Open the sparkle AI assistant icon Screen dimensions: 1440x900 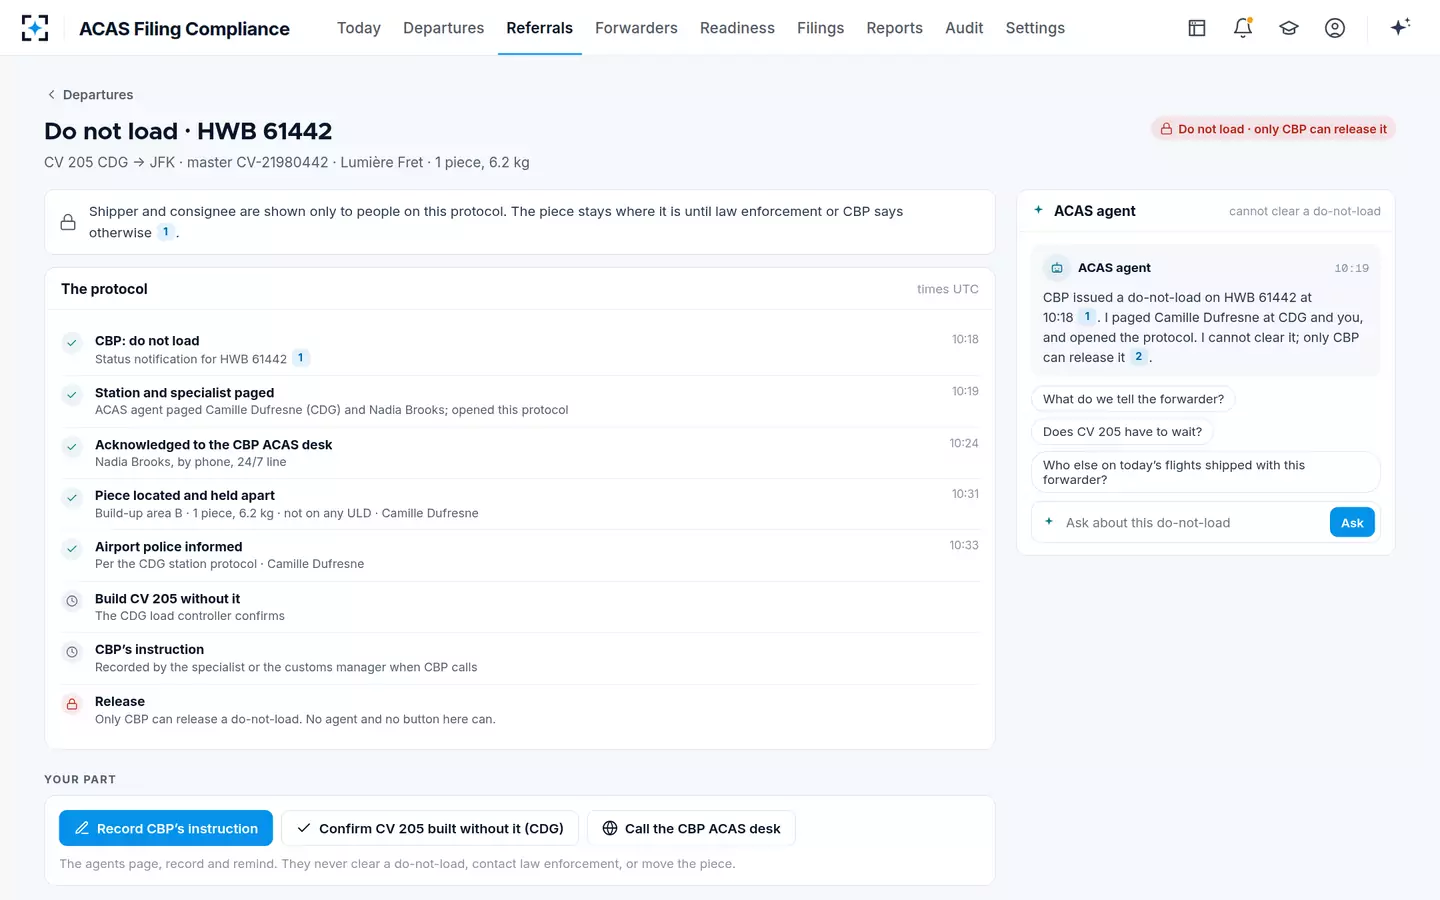pyautogui.click(x=1400, y=27)
